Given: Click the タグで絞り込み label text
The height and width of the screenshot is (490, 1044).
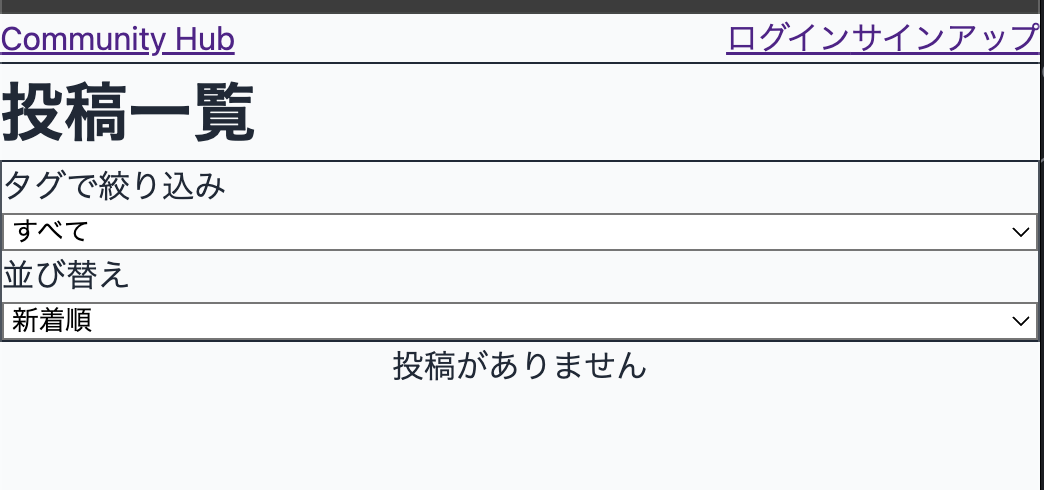Looking at the screenshot, I should pyautogui.click(x=115, y=187).
